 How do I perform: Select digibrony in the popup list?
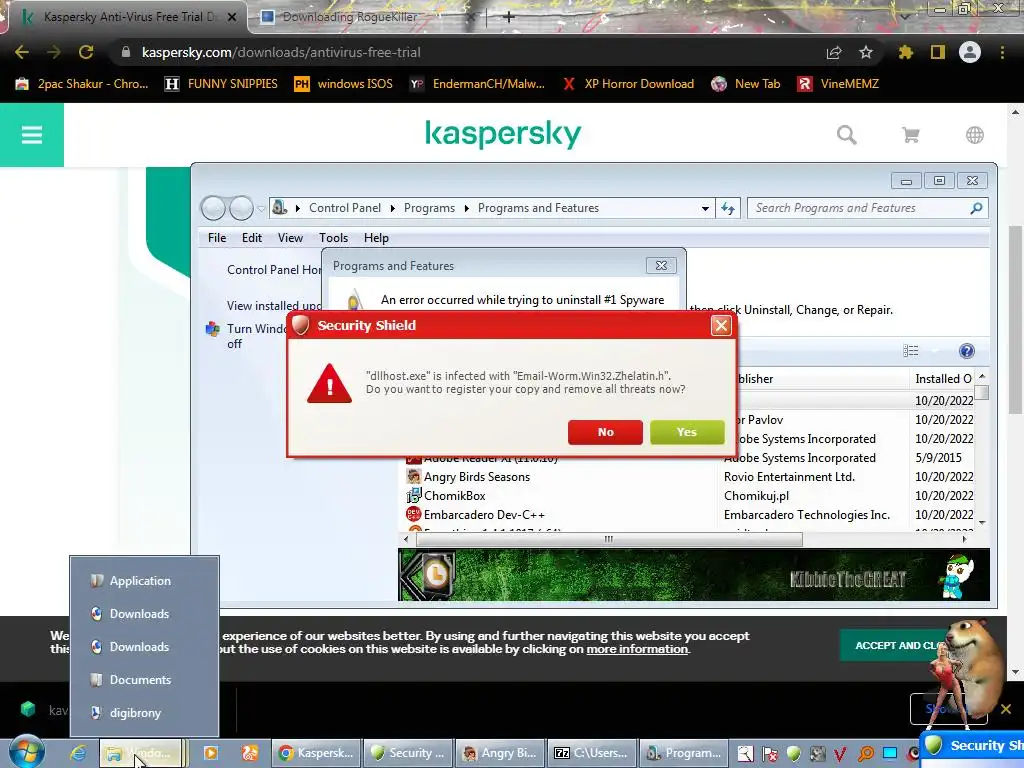(x=135, y=712)
